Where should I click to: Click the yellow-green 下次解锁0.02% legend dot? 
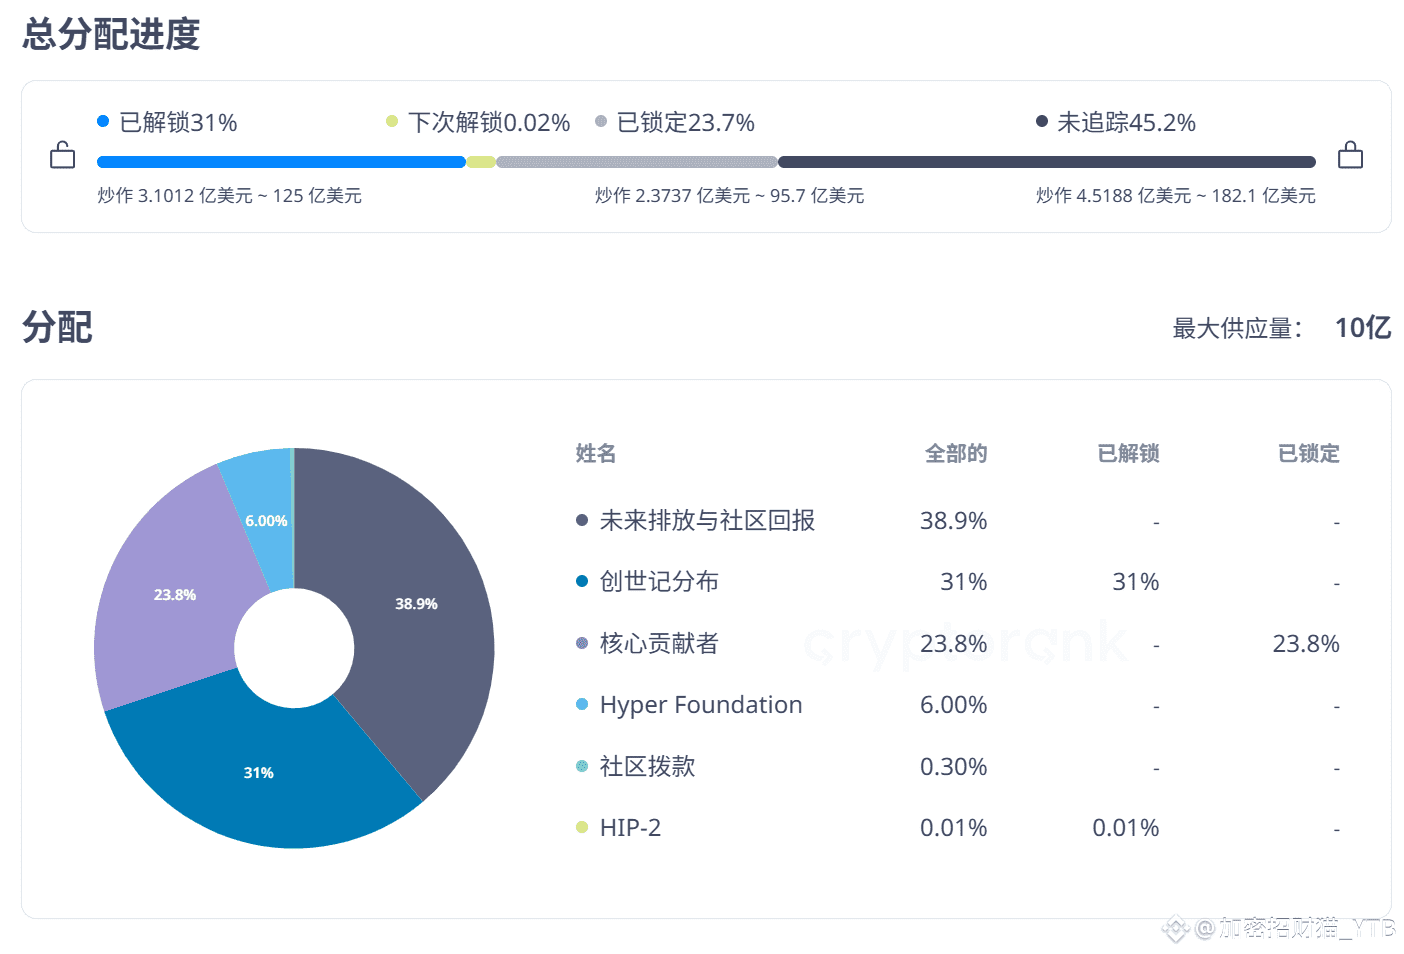click(x=392, y=122)
